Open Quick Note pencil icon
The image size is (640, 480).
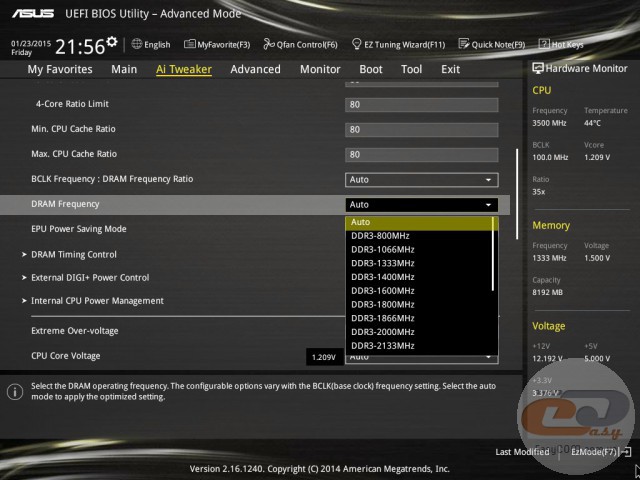pos(464,44)
